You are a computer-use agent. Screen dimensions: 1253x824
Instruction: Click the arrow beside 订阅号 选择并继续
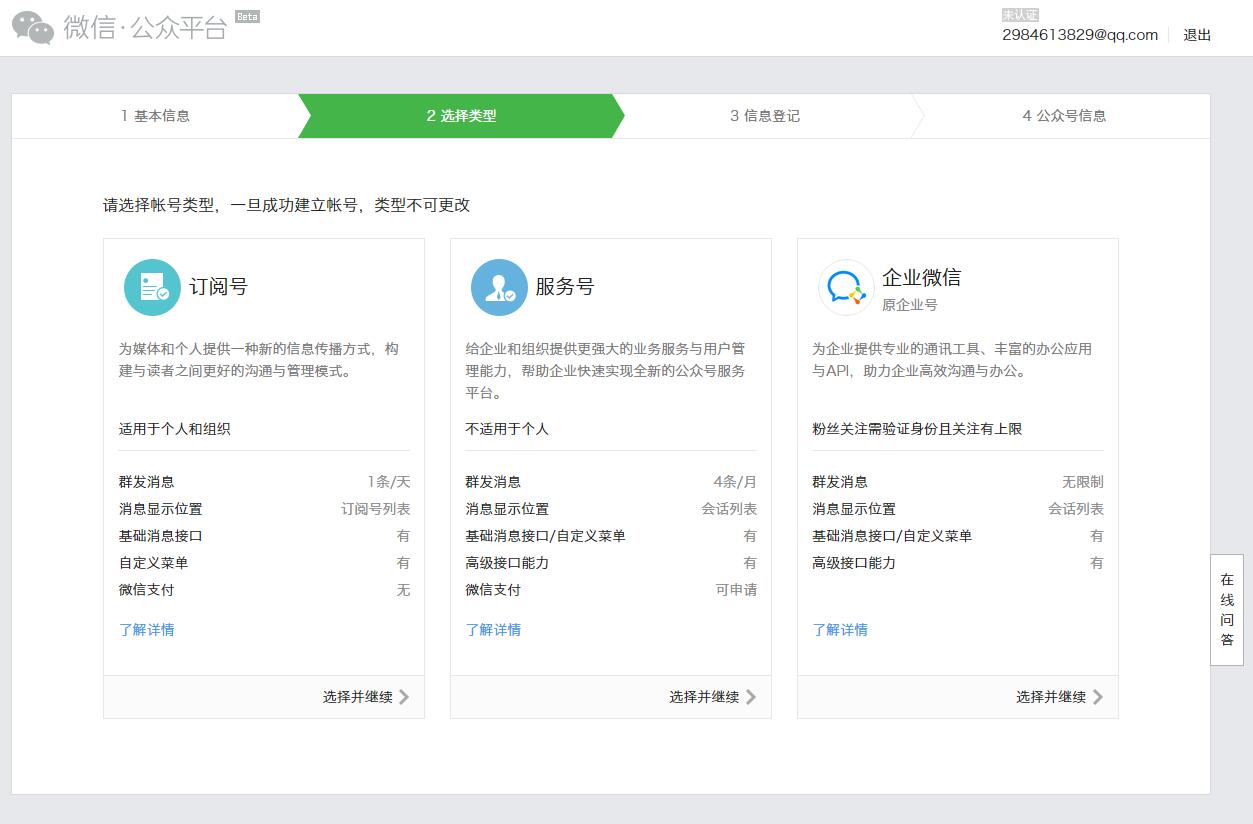click(404, 697)
